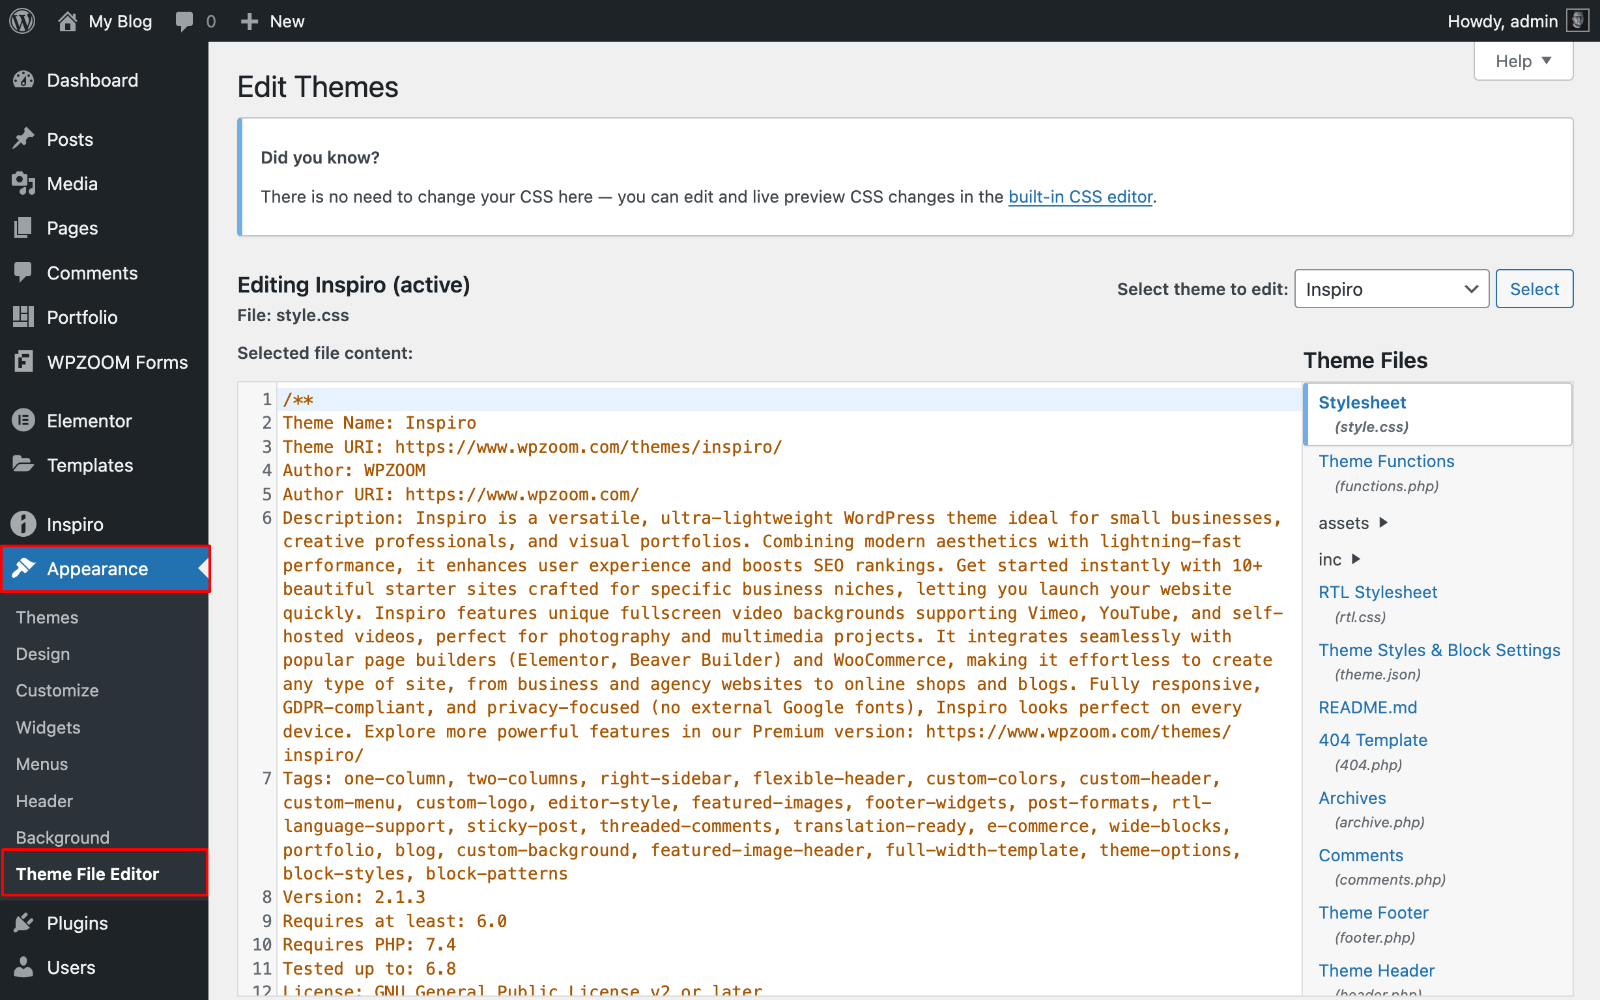
Task: Click the Elementor logo icon
Action: click(x=24, y=421)
